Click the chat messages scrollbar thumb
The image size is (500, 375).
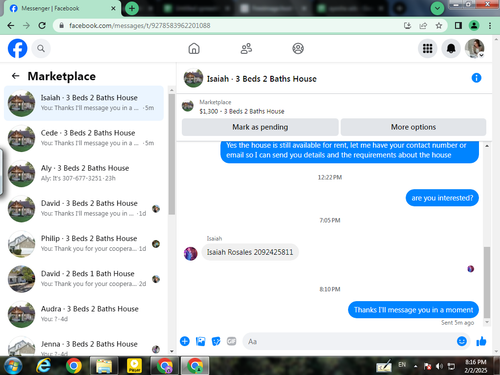[487, 282]
